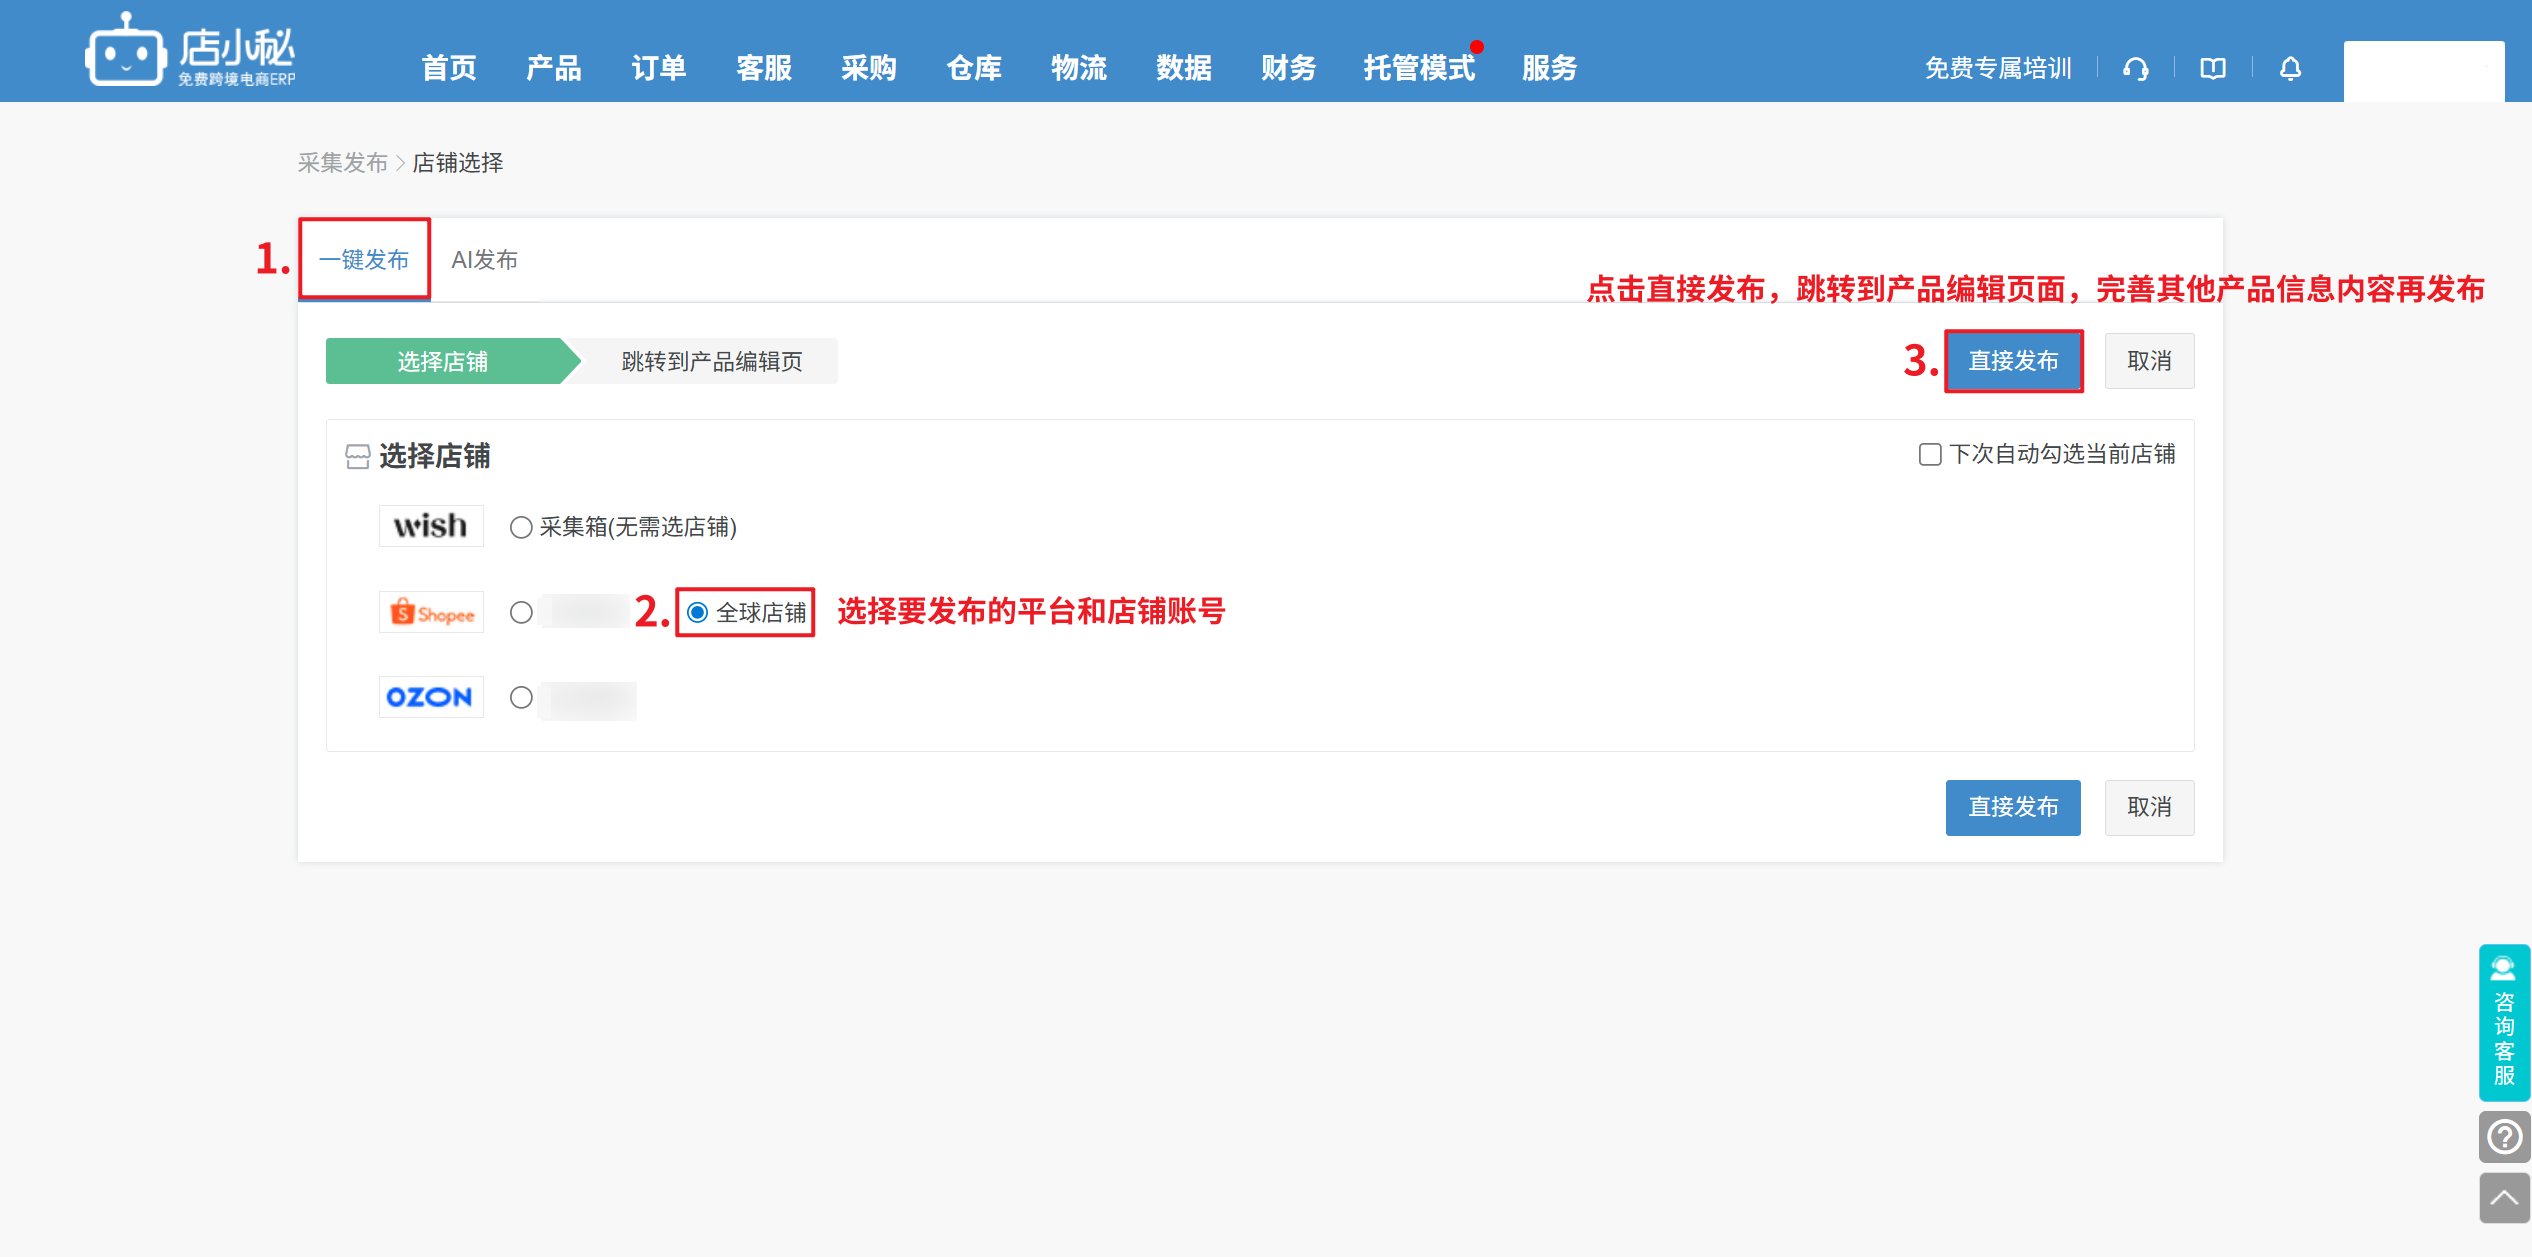Open the 产品 navigation menu
The image size is (2532, 1257).
coord(553,68)
